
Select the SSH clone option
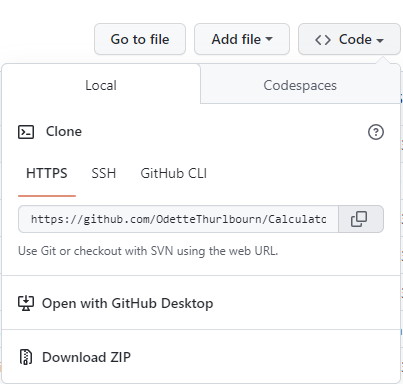coord(104,174)
